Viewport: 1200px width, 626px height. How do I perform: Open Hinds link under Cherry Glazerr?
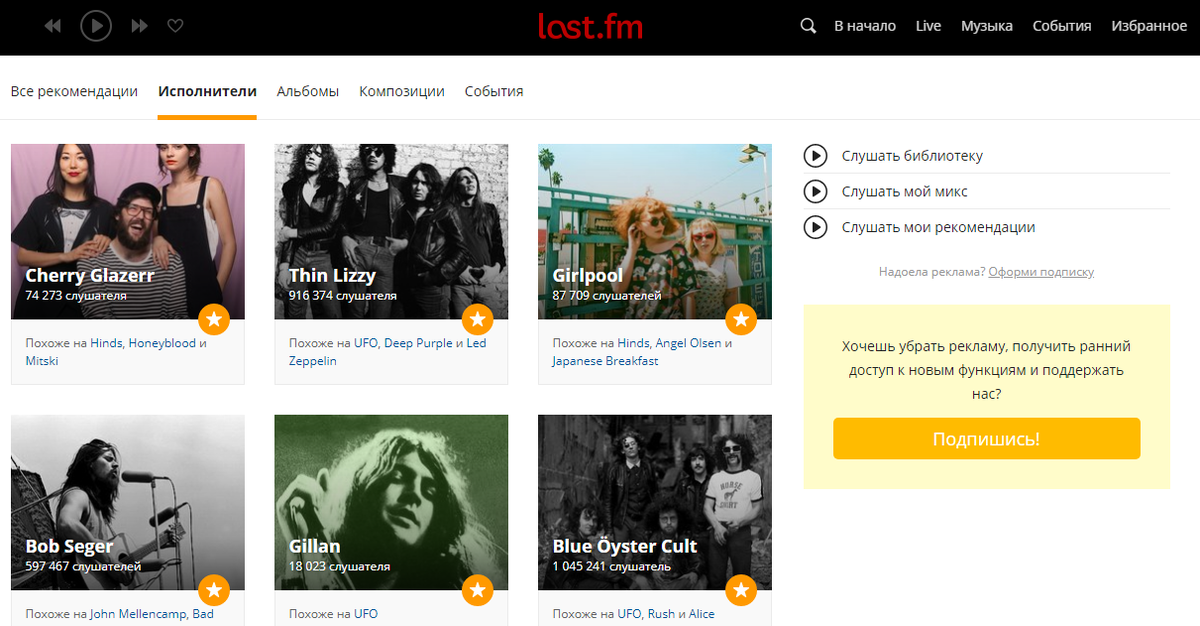[x=106, y=343]
